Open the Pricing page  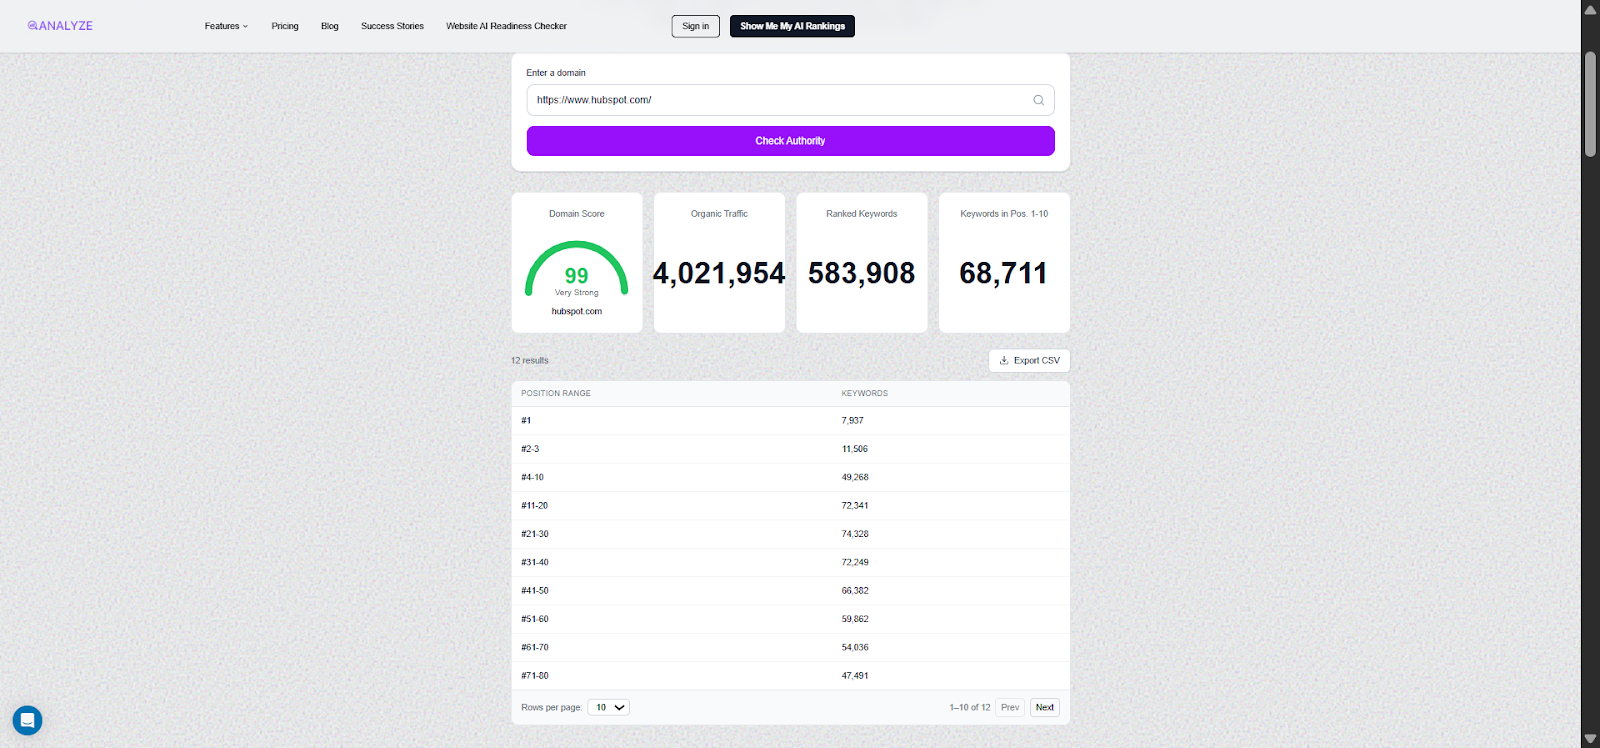[285, 26]
